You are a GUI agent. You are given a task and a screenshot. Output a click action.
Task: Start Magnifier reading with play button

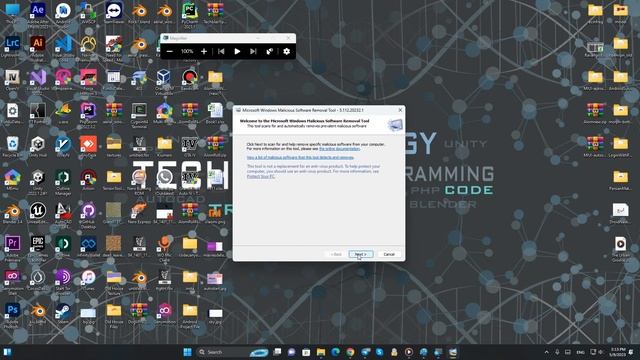click(x=237, y=51)
